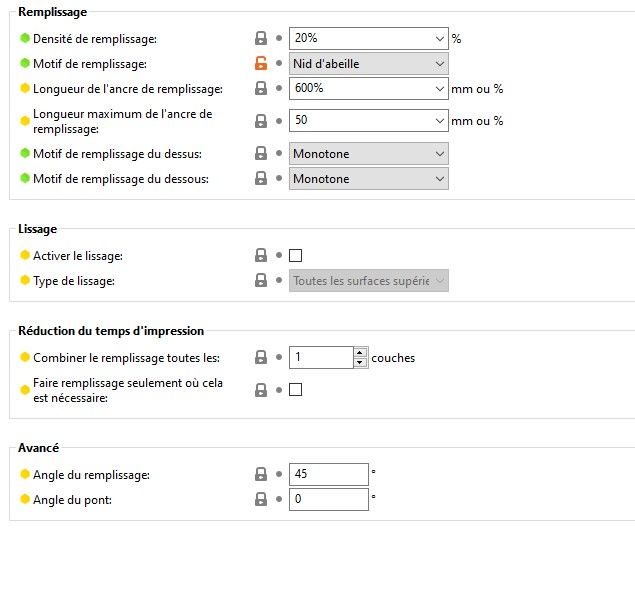The height and width of the screenshot is (615, 635).
Task: Click the lock icon beside Motif de remplissage du dessus
Action: 261,153
